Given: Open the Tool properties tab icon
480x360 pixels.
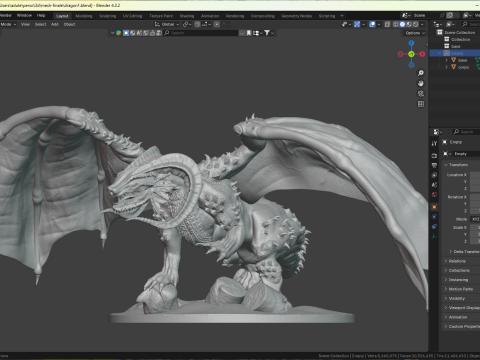Looking at the screenshot, I should [434, 143].
